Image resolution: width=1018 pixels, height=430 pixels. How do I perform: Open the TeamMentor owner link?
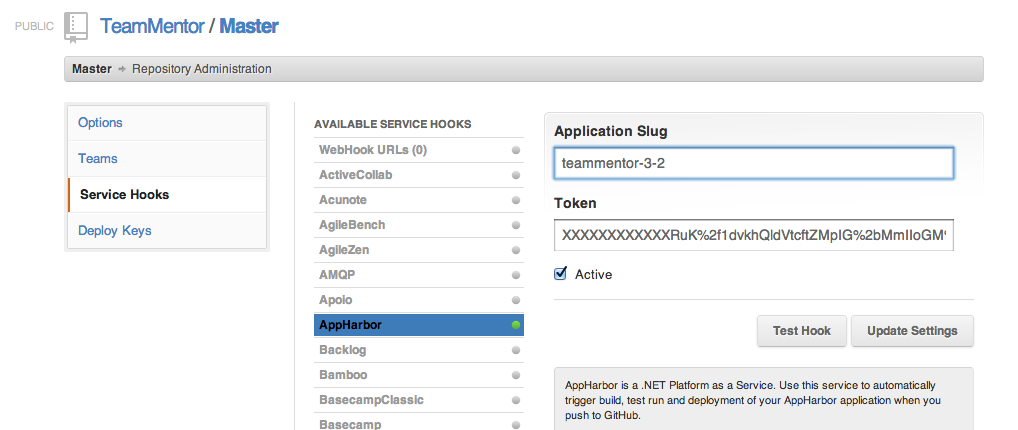click(152, 26)
